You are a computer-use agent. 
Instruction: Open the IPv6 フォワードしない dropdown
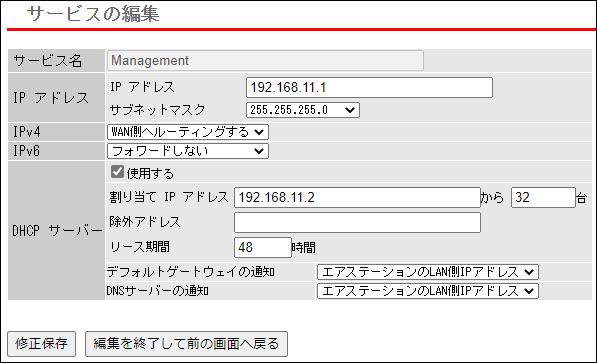[188, 151]
